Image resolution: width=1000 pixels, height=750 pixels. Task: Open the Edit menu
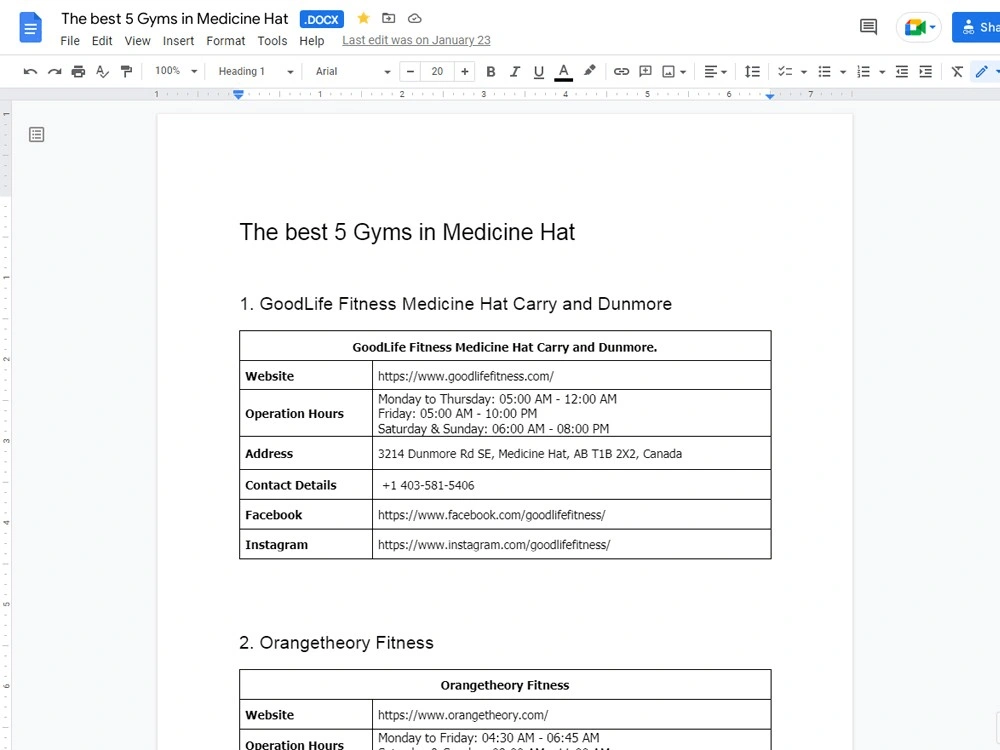(102, 41)
